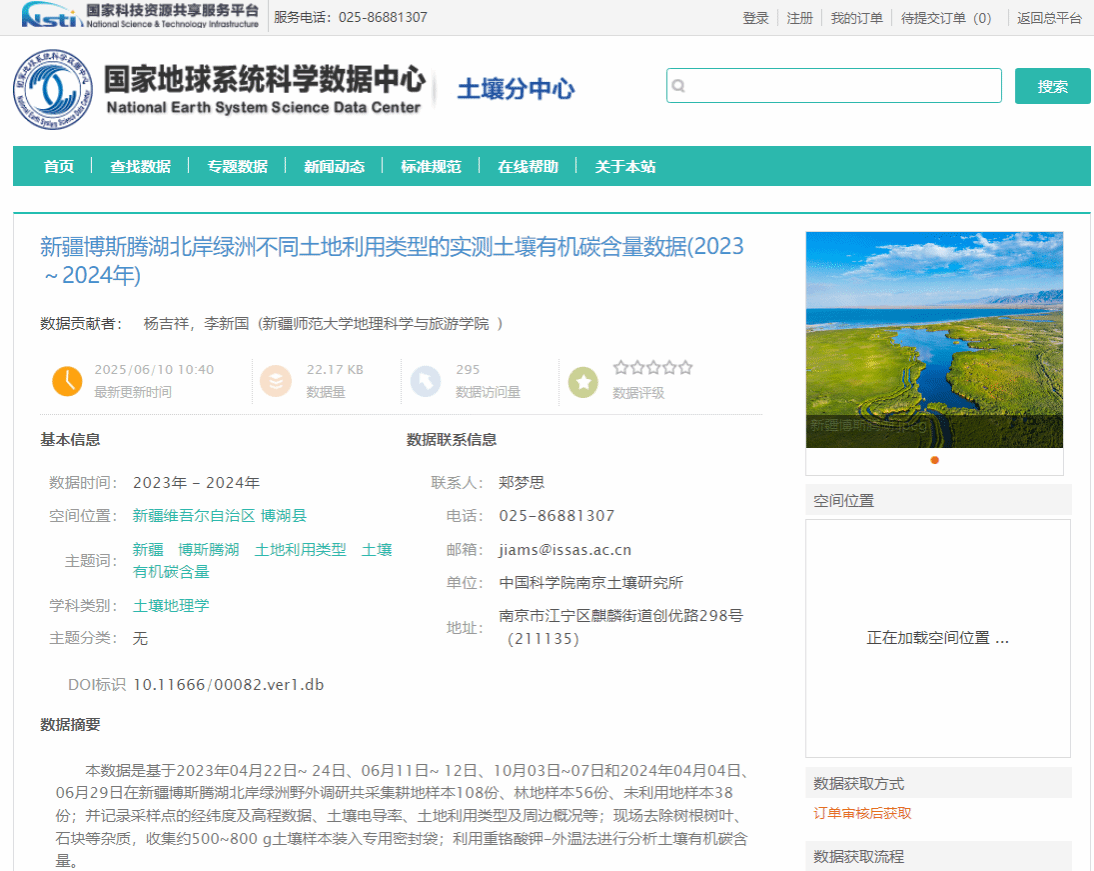
Task: Click the green star rating badge icon
Action: (583, 381)
